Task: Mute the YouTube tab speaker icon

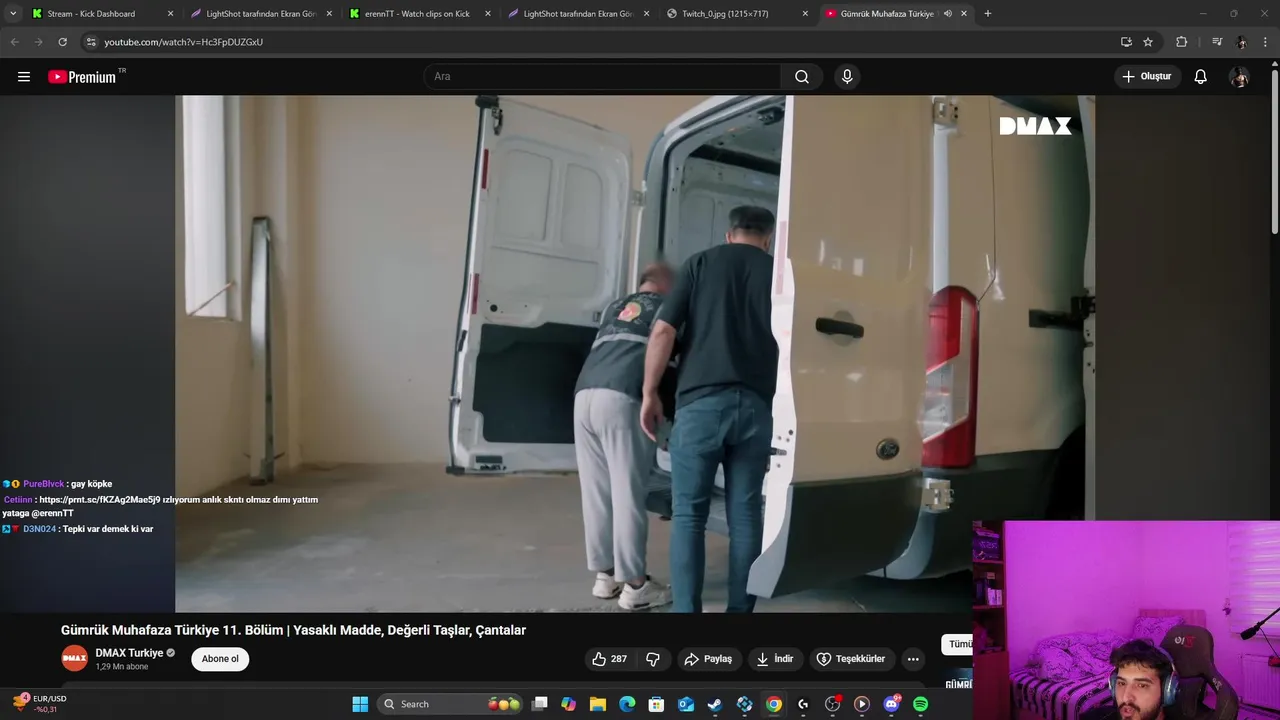Action: [947, 14]
